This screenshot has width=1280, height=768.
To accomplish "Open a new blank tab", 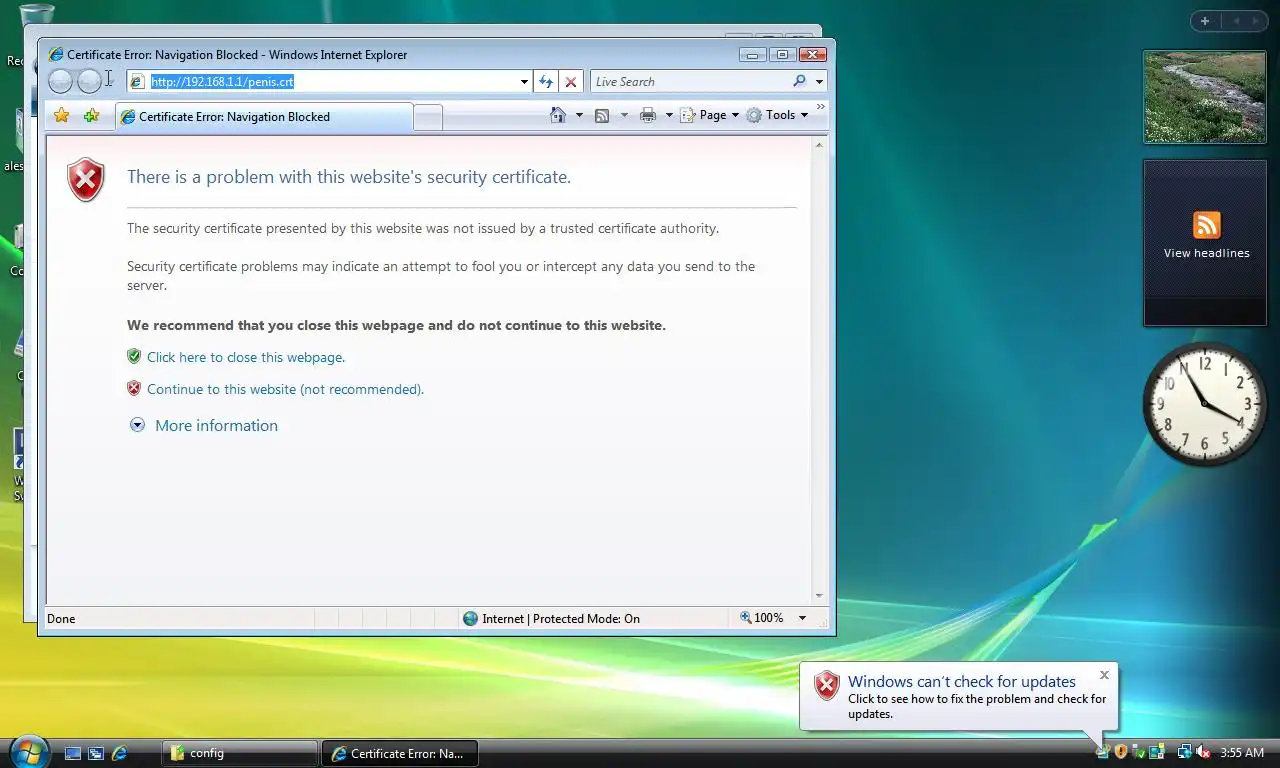I will point(428,117).
